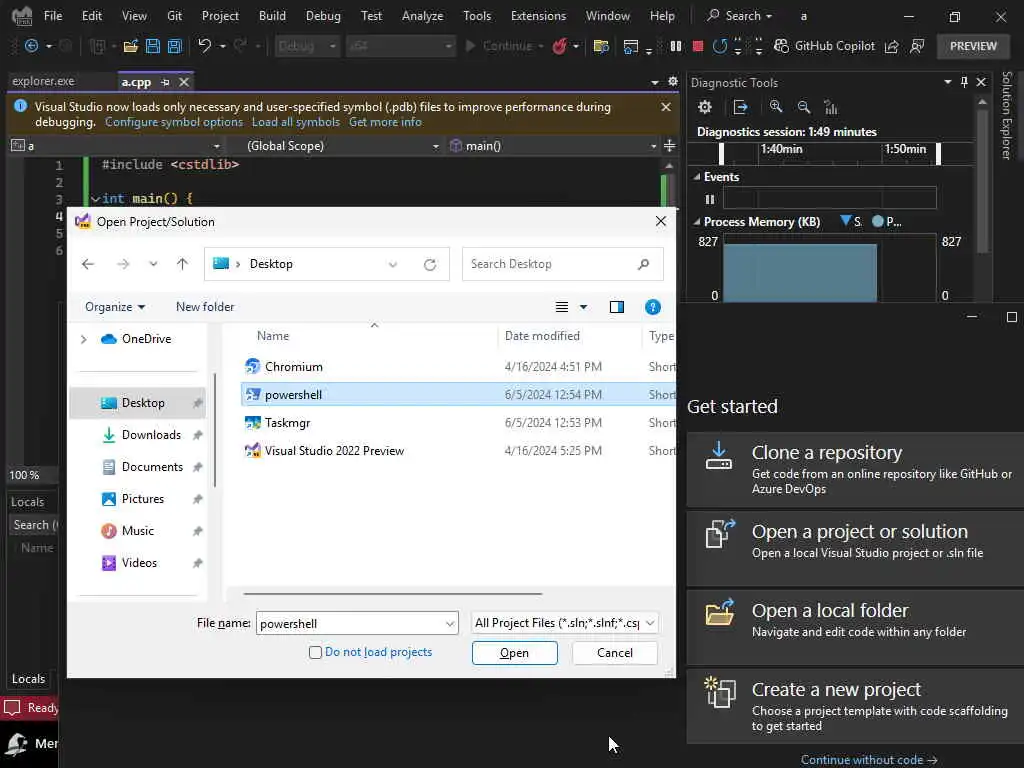Expand the view options dropdown arrow

(x=583, y=307)
